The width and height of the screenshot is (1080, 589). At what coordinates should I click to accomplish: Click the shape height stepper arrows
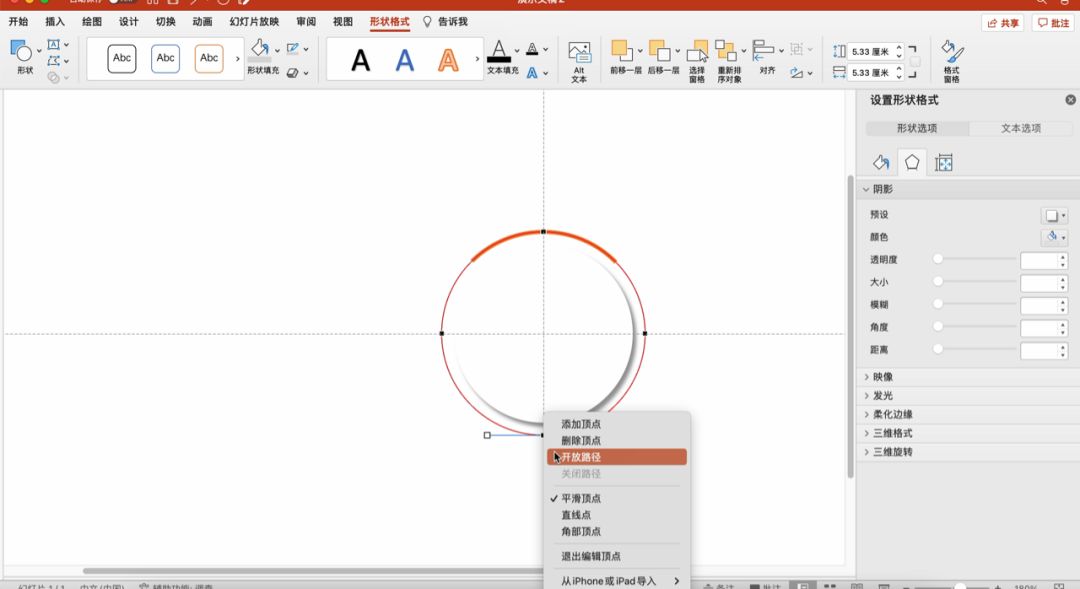(899, 52)
